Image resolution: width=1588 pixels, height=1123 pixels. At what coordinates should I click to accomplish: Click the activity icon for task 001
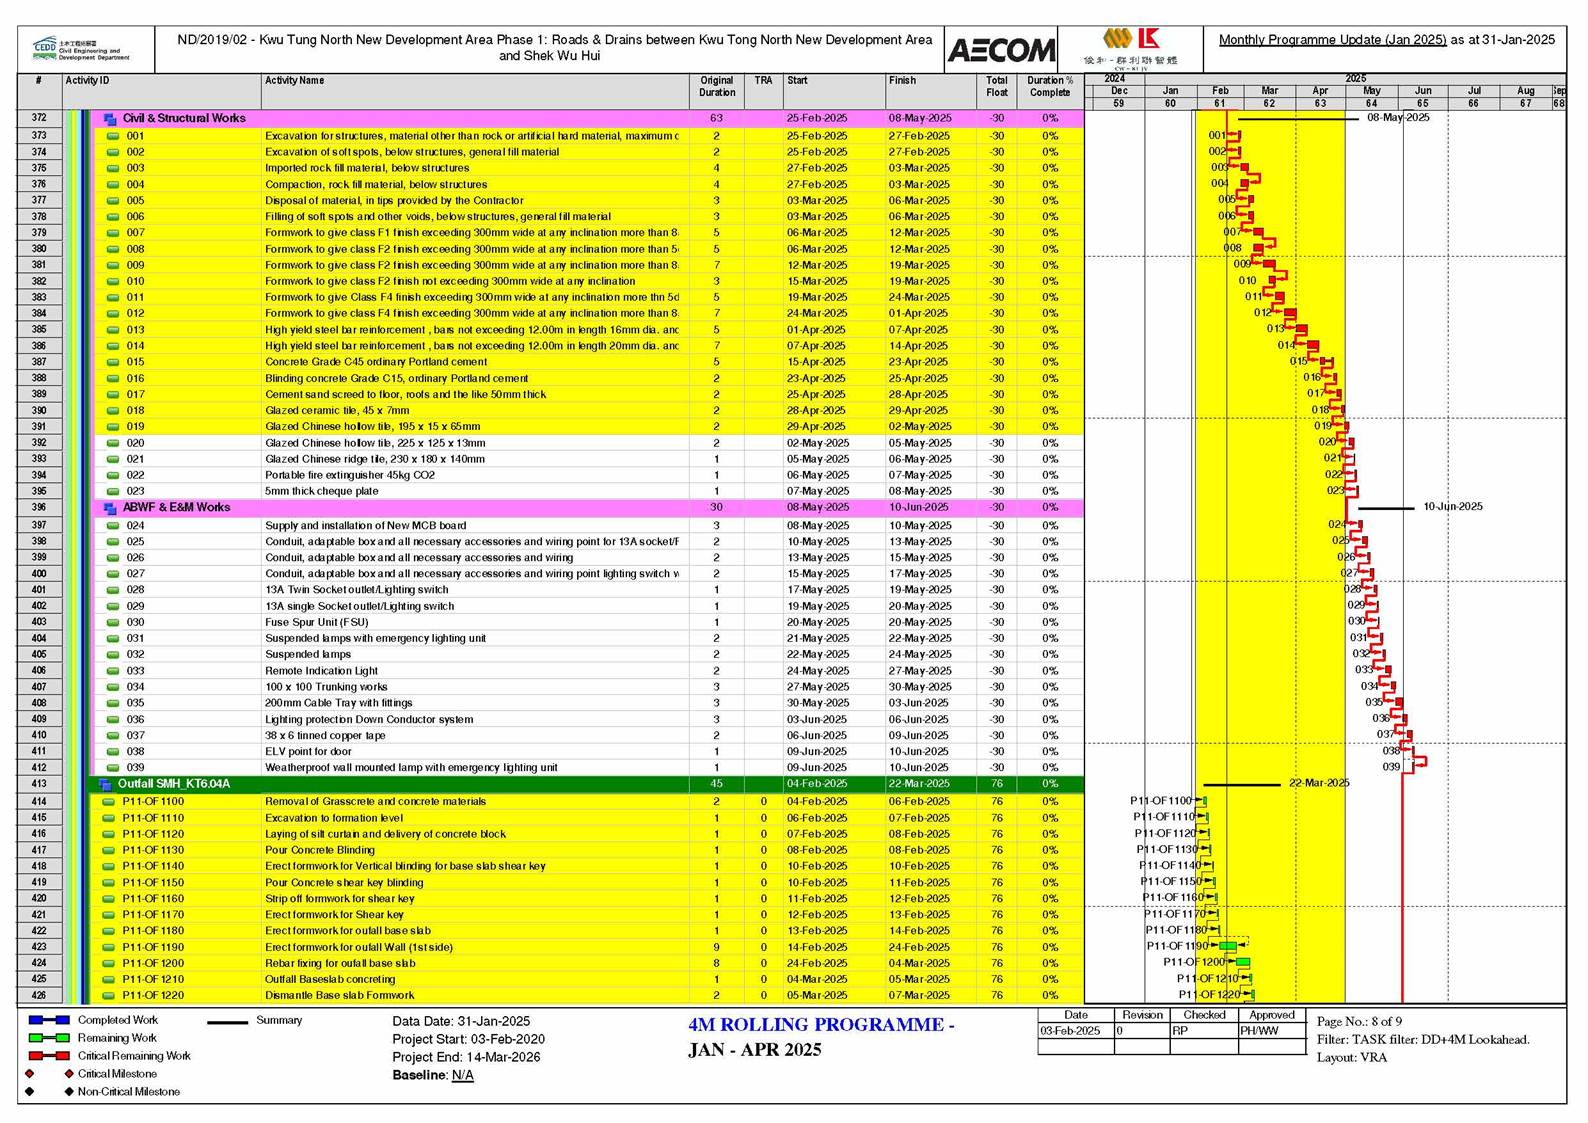[x=113, y=136]
